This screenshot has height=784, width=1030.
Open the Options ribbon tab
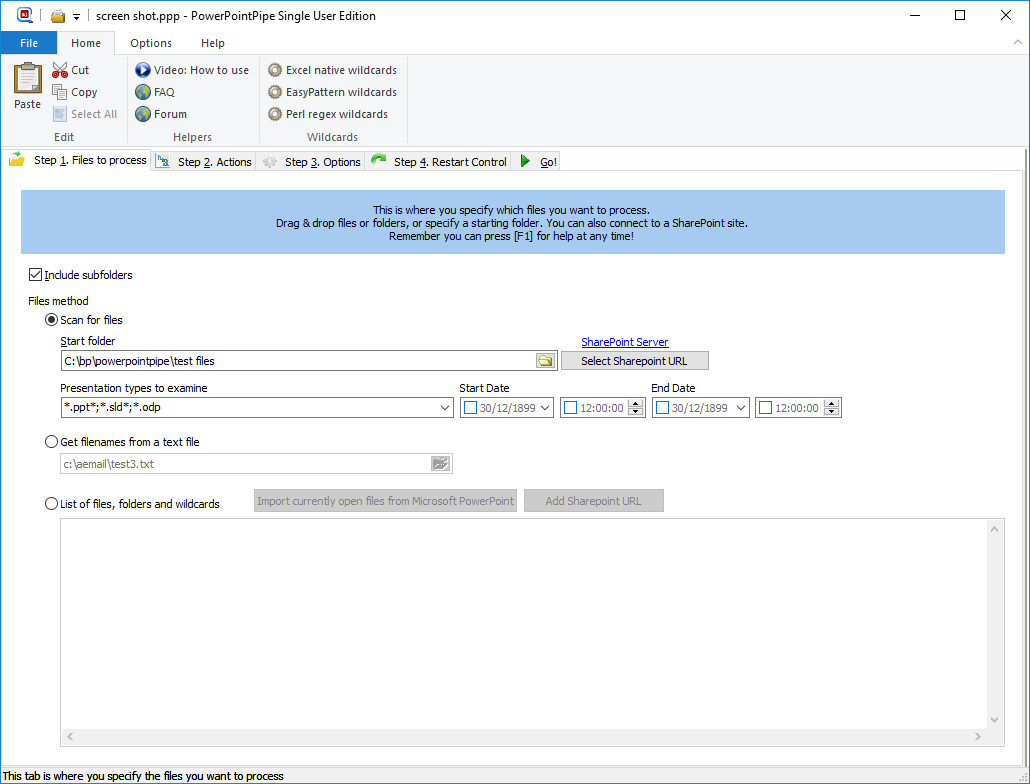tap(151, 43)
